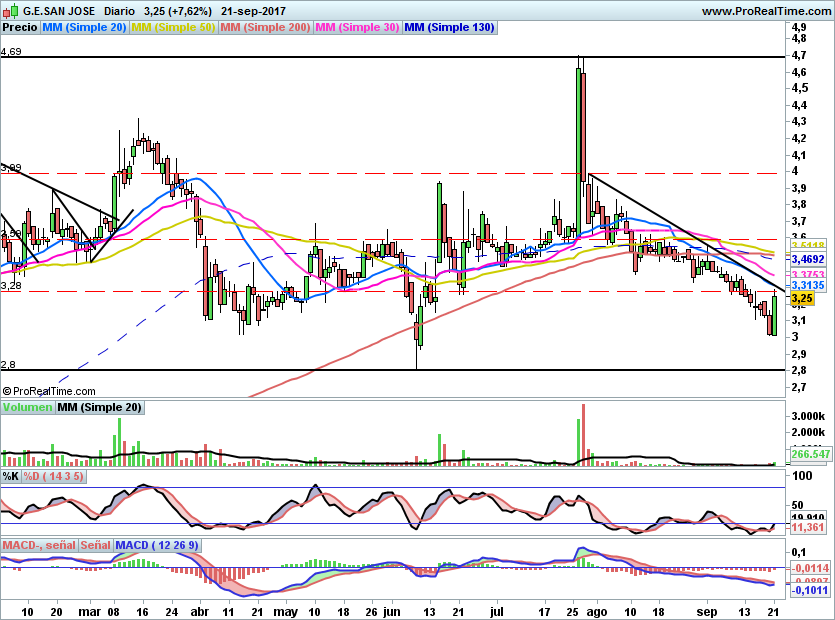Select MM (Simple 20) in the volume panel
Image resolution: width=835 pixels, height=620 pixels.
tap(99, 407)
